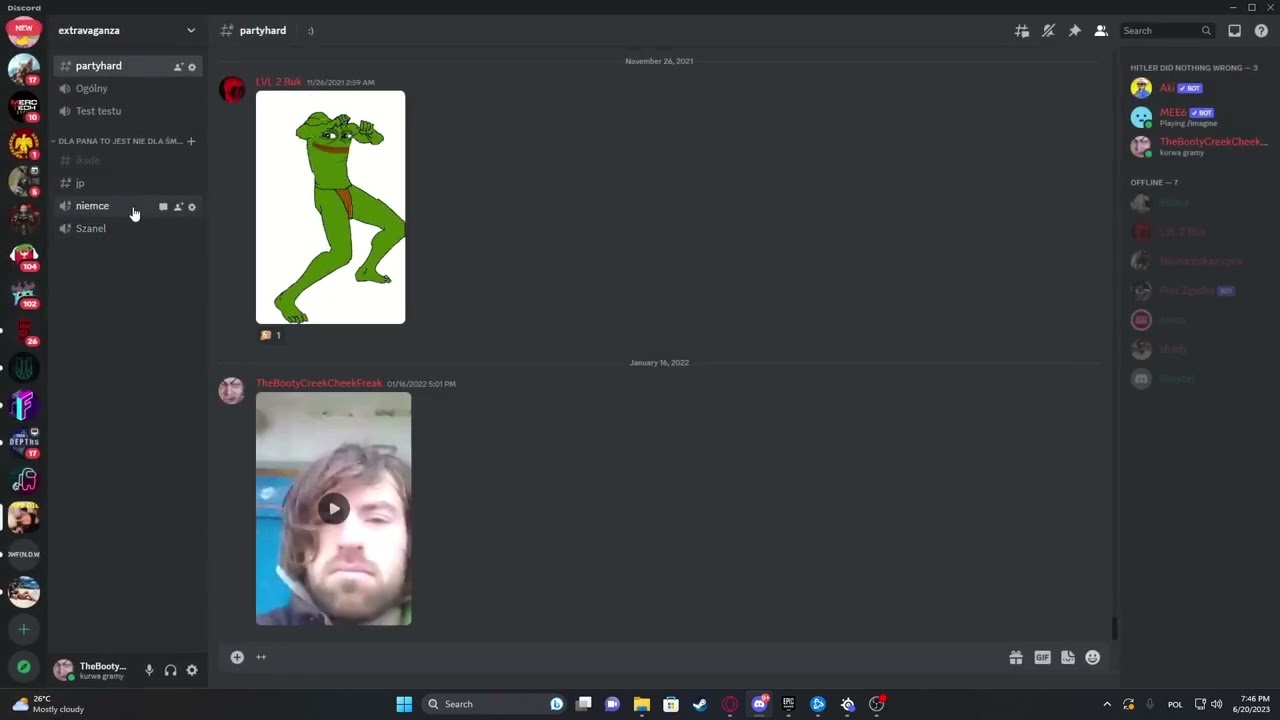Send a gift with gift icon
The image size is (1280, 720).
[x=1016, y=657]
